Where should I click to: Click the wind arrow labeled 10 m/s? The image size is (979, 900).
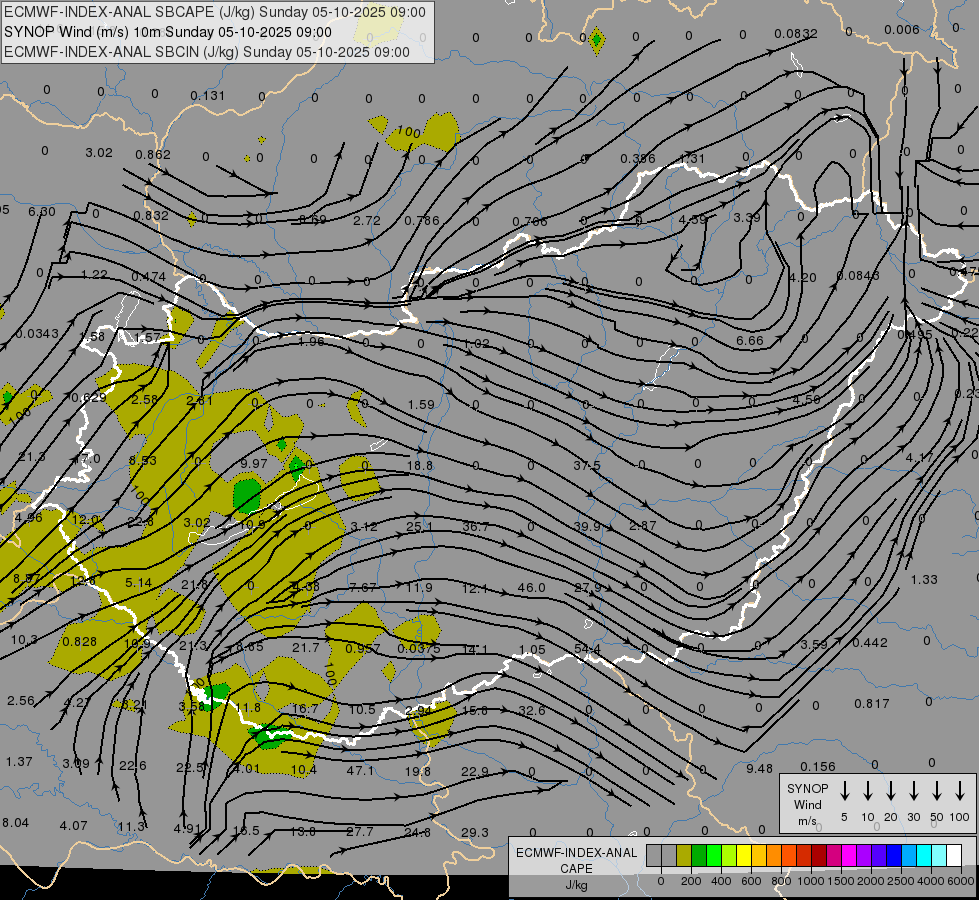pos(868,791)
